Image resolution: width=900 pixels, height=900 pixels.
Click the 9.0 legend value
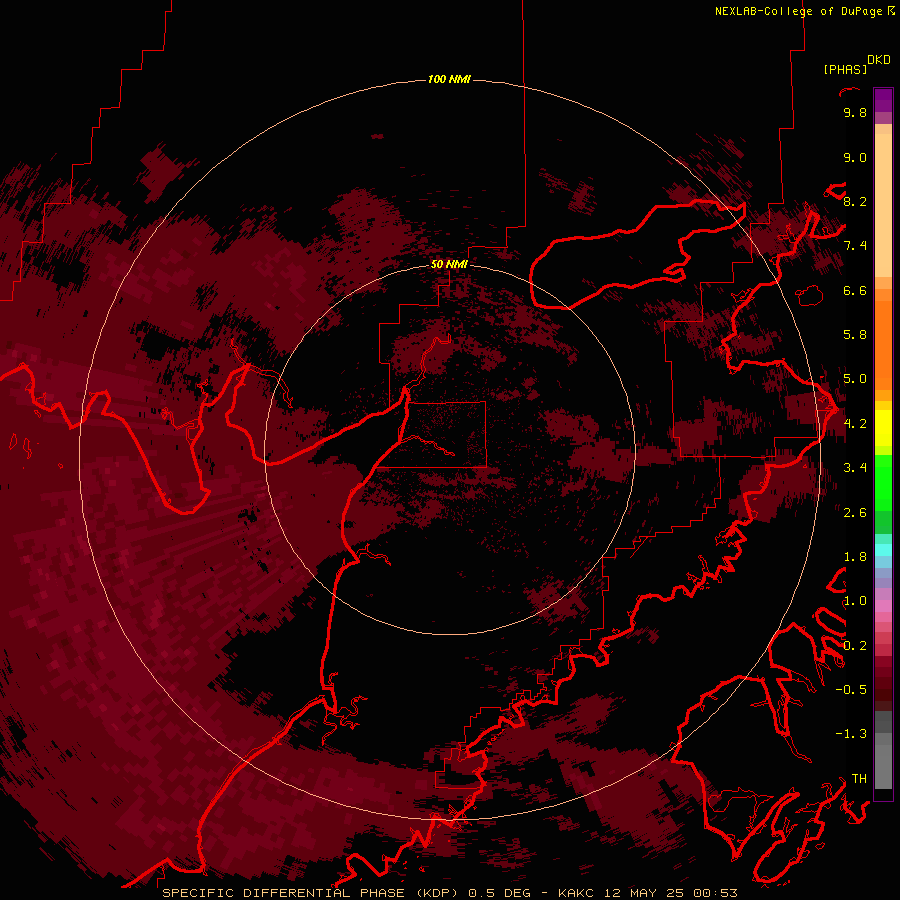(x=855, y=157)
